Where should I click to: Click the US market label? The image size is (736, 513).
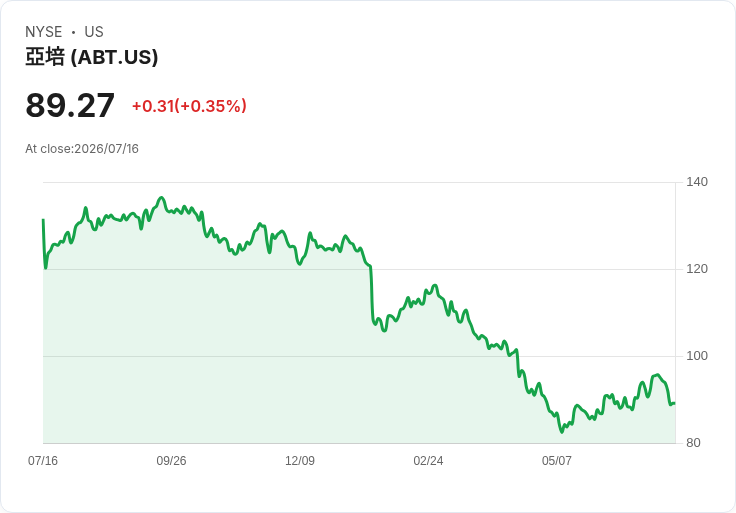pos(94,32)
